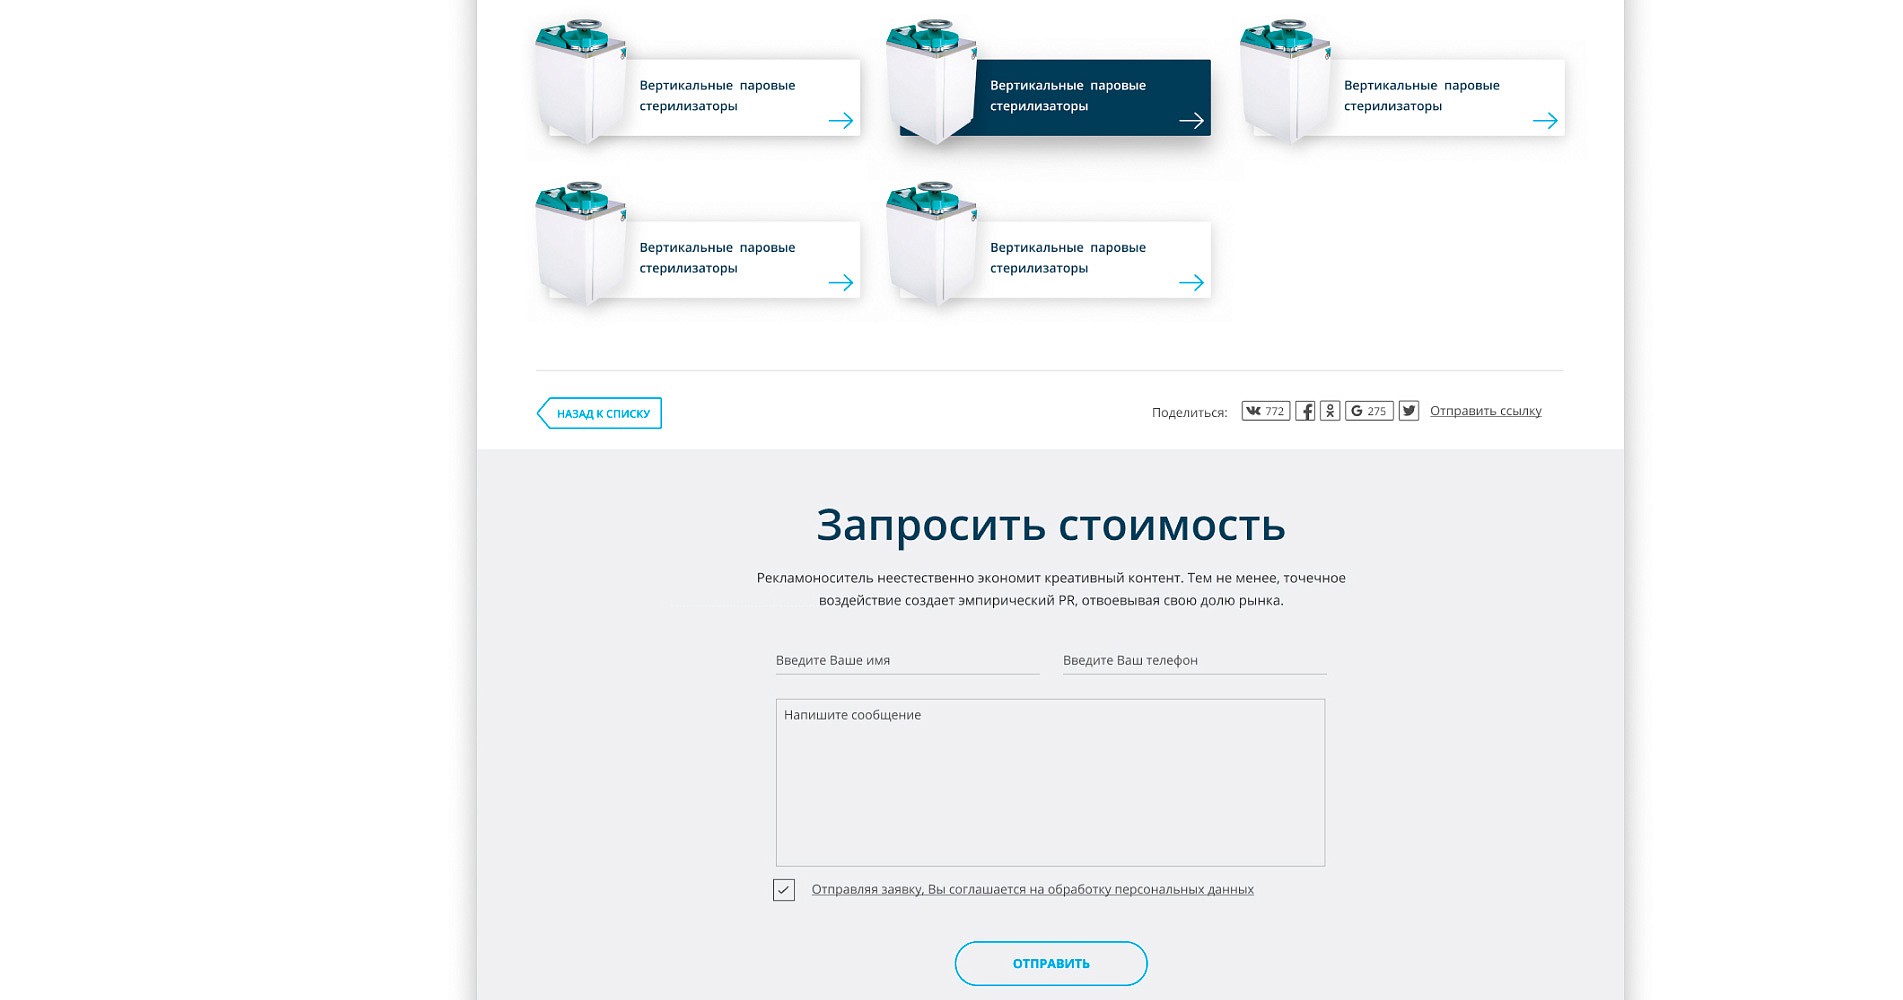The width and height of the screenshot is (1903, 1000).
Task: Uncheck the personal data consent checkbox
Action: (x=784, y=890)
